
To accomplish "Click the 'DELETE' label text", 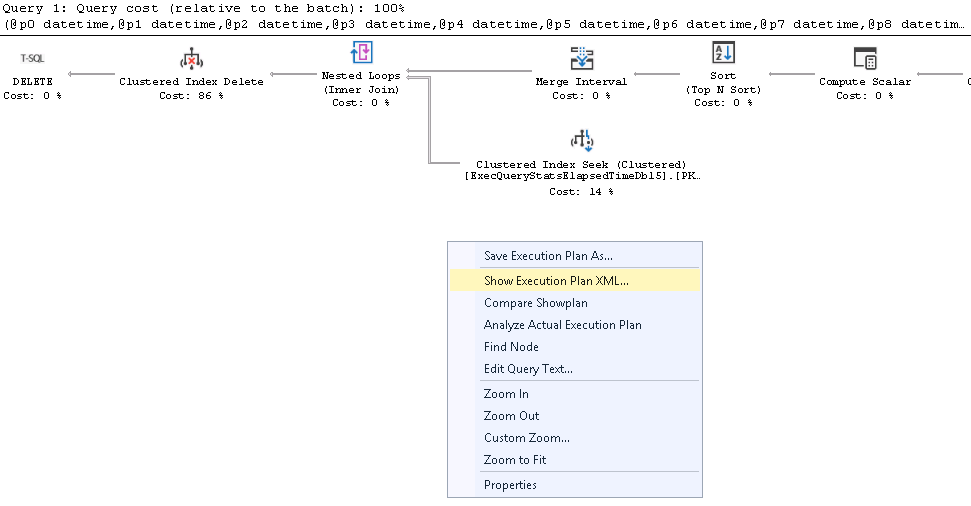I will (x=32, y=82).
